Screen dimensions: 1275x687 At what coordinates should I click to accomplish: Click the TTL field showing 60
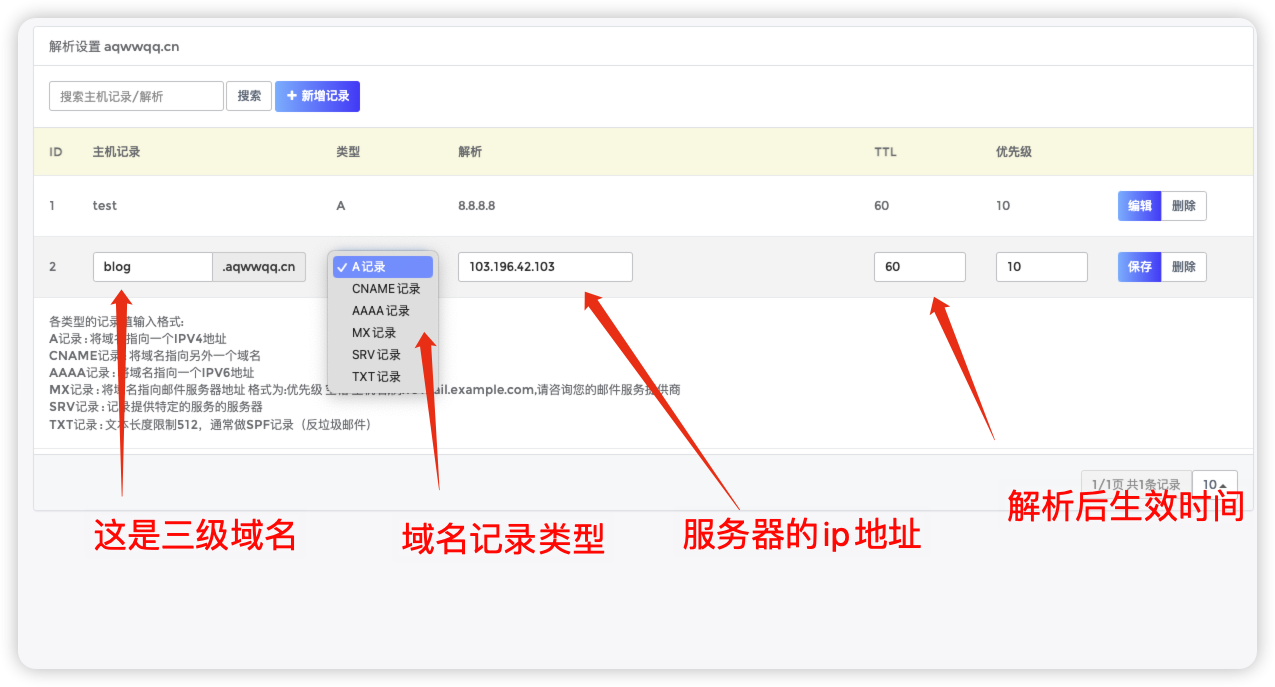919,267
